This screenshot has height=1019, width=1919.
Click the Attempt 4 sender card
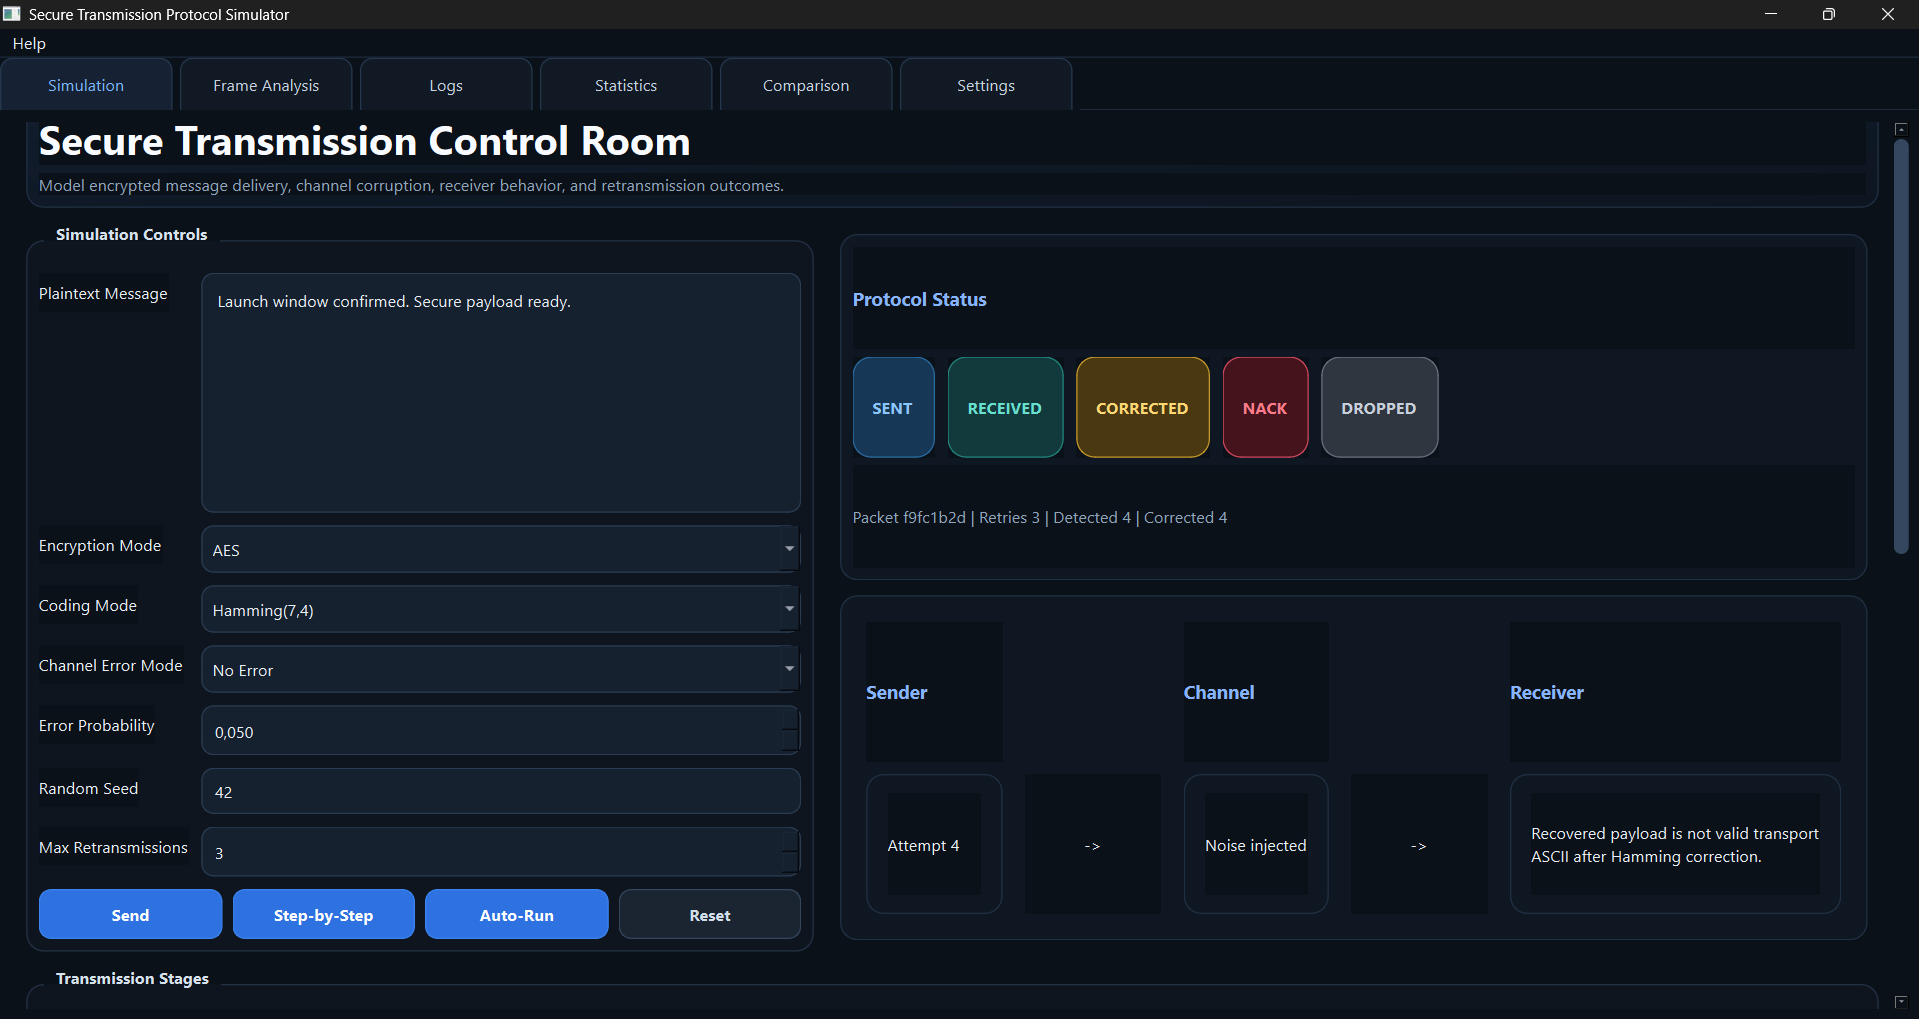coord(934,844)
